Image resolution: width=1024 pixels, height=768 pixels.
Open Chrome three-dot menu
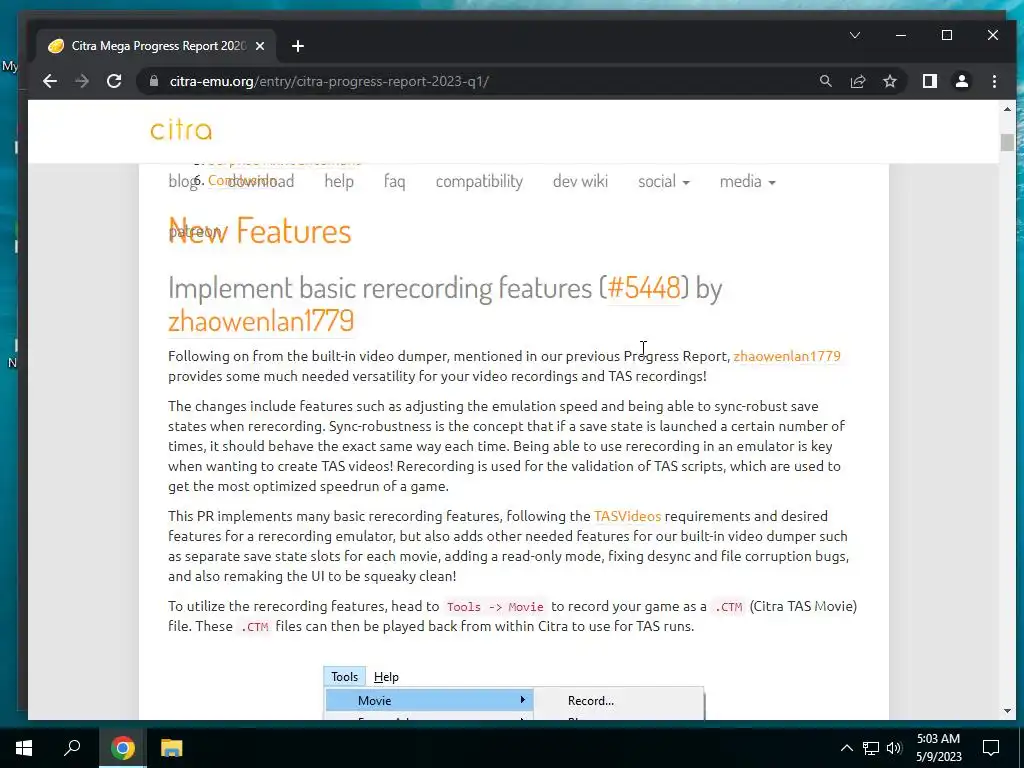coord(994,81)
